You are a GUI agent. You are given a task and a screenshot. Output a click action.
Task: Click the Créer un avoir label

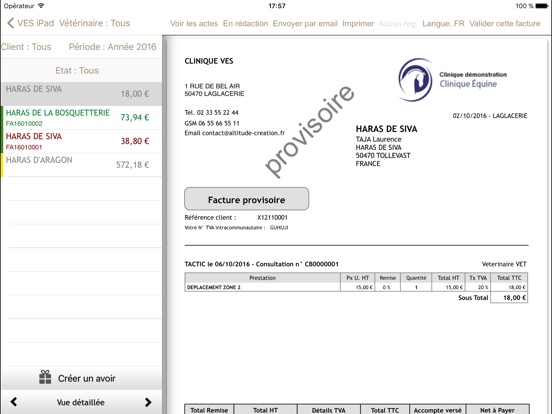coord(87,378)
